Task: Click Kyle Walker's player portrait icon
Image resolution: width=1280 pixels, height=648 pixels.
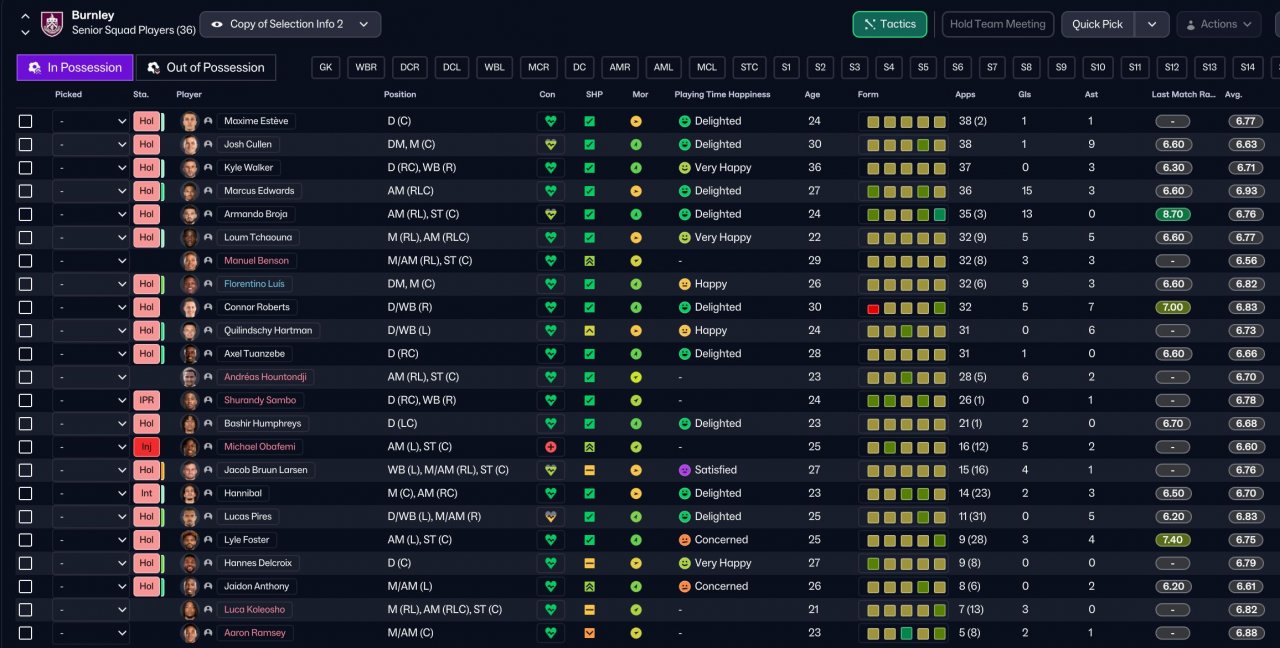Action: tap(189, 168)
